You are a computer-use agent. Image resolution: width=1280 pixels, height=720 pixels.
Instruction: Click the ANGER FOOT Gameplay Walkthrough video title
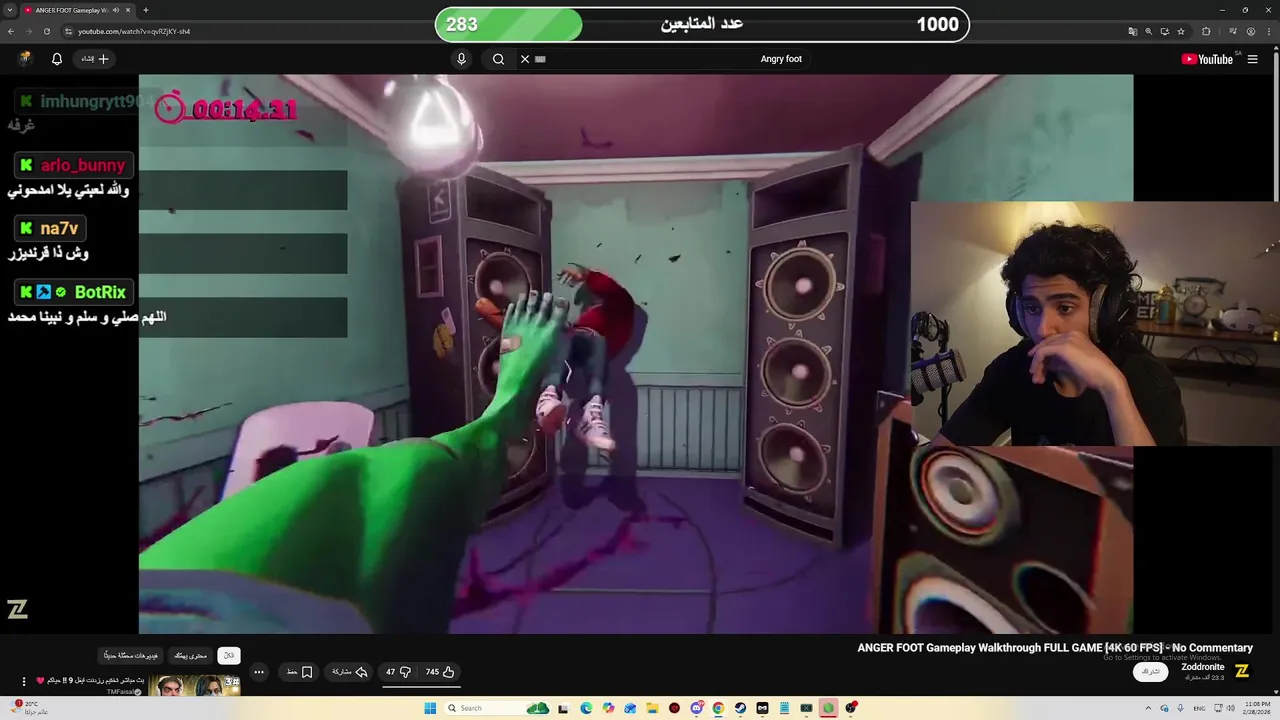click(1055, 648)
